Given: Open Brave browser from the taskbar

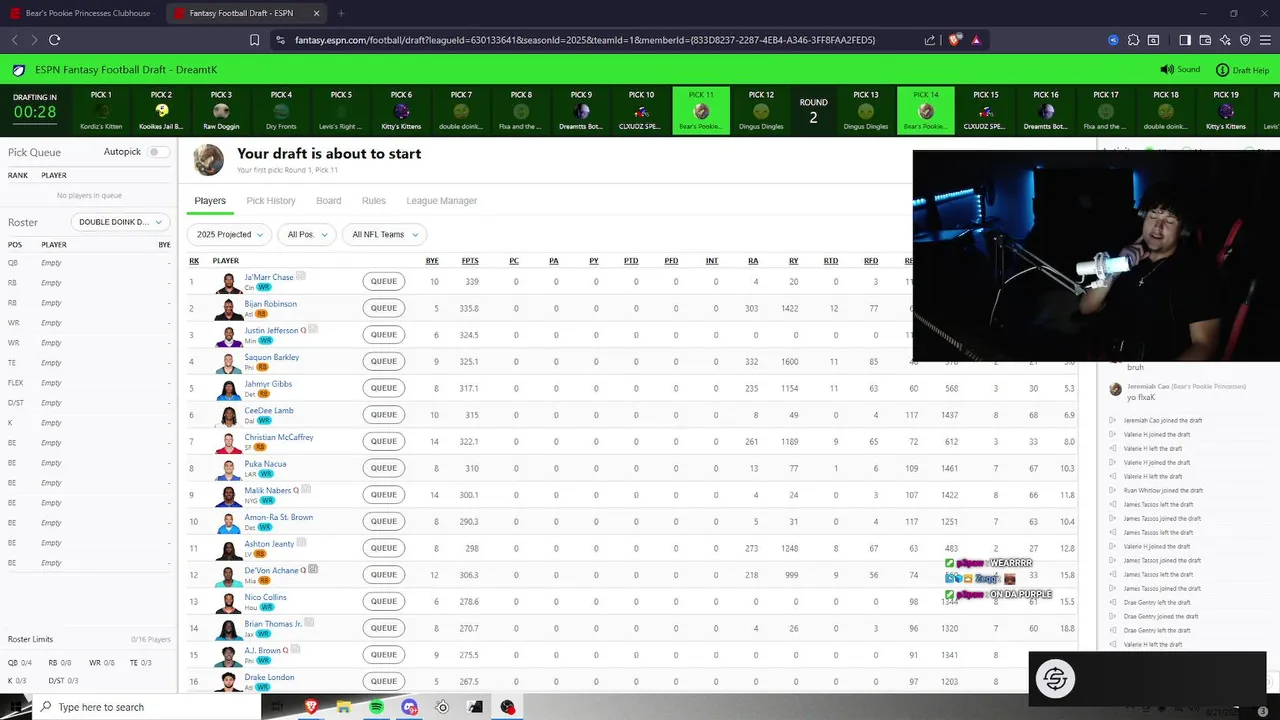Looking at the screenshot, I should (311, 707).
